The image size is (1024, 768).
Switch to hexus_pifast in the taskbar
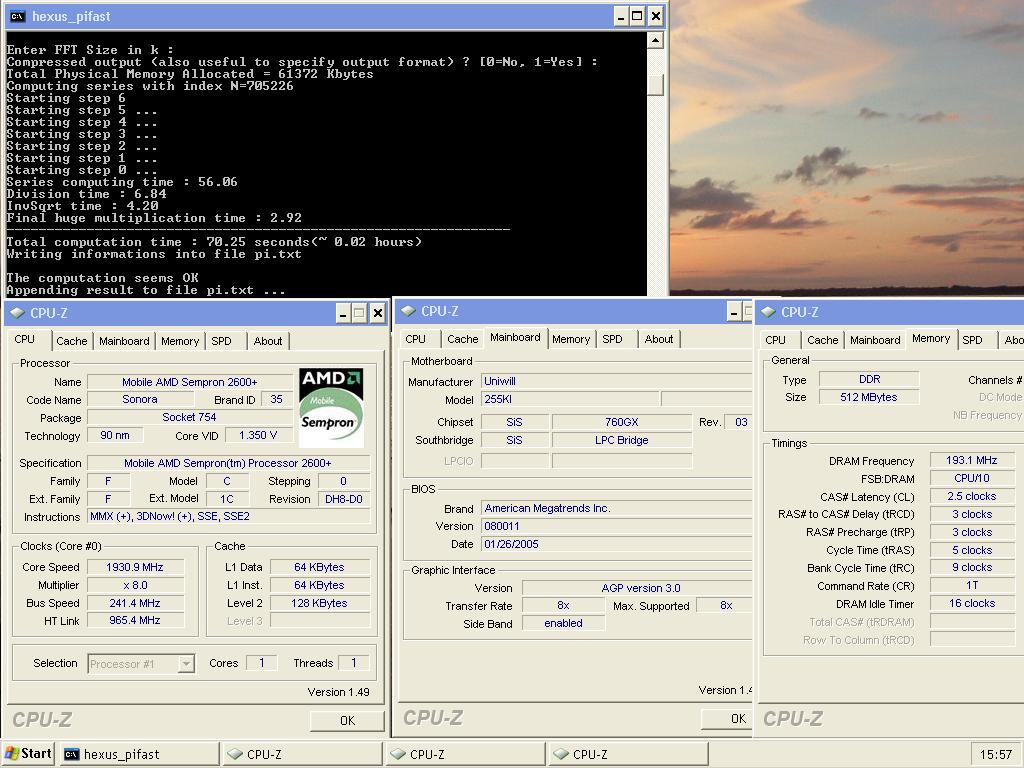coord(140,754)
